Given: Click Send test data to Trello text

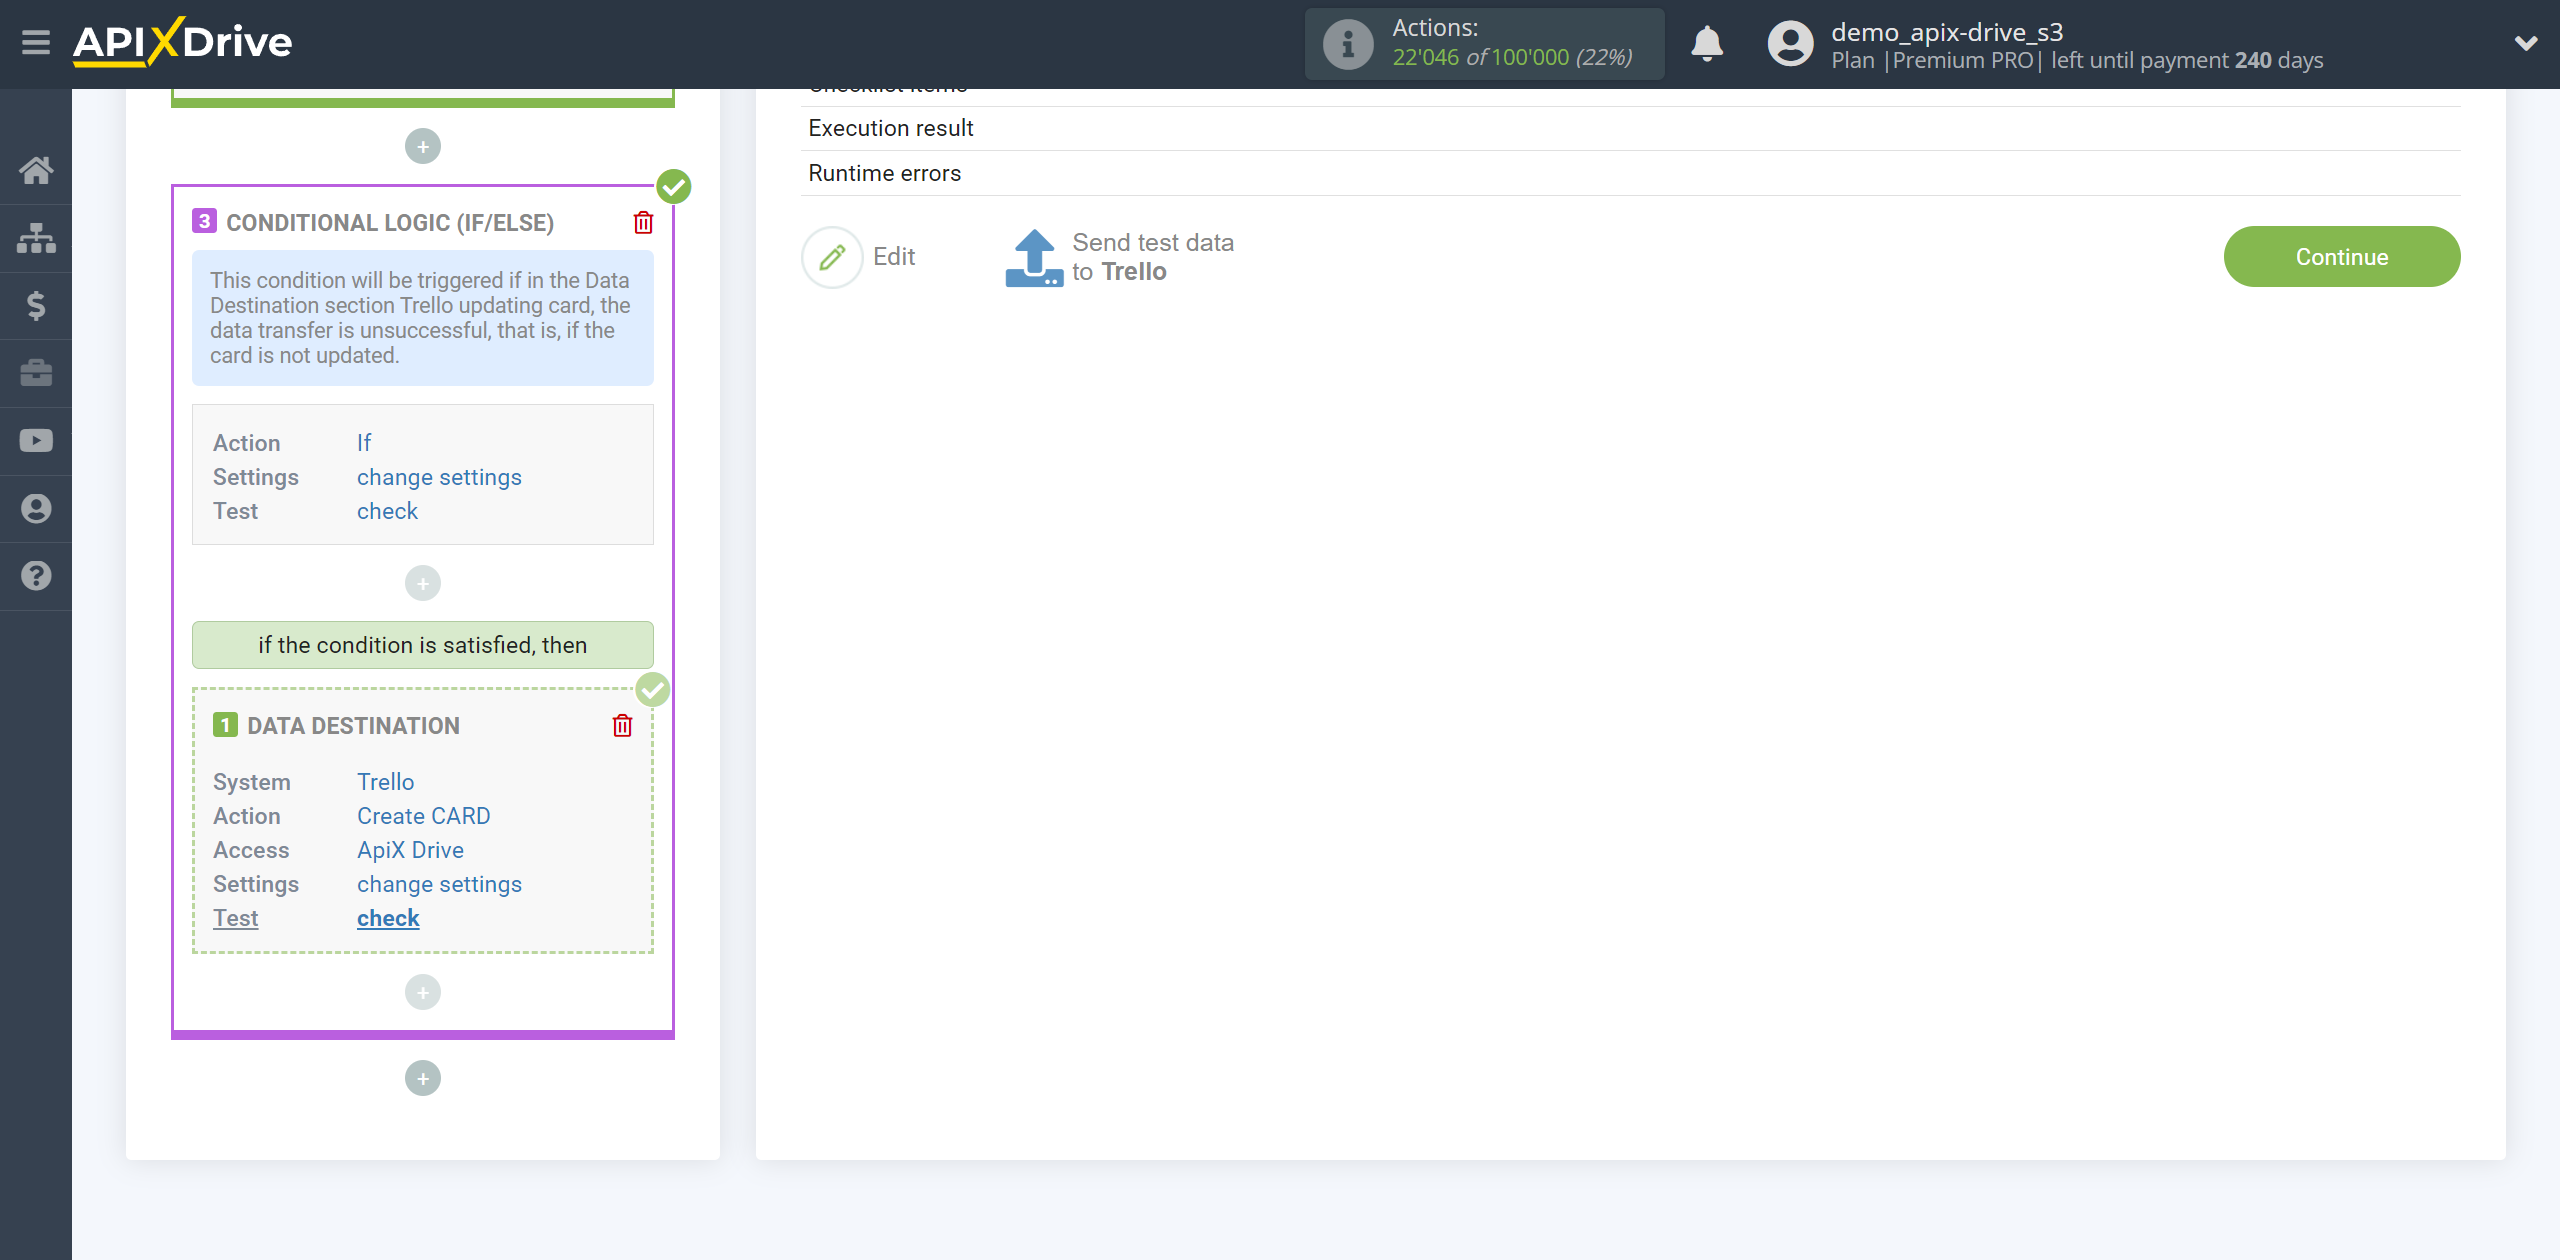Looking at the screenshot, I should click(x=1153, y=257).
